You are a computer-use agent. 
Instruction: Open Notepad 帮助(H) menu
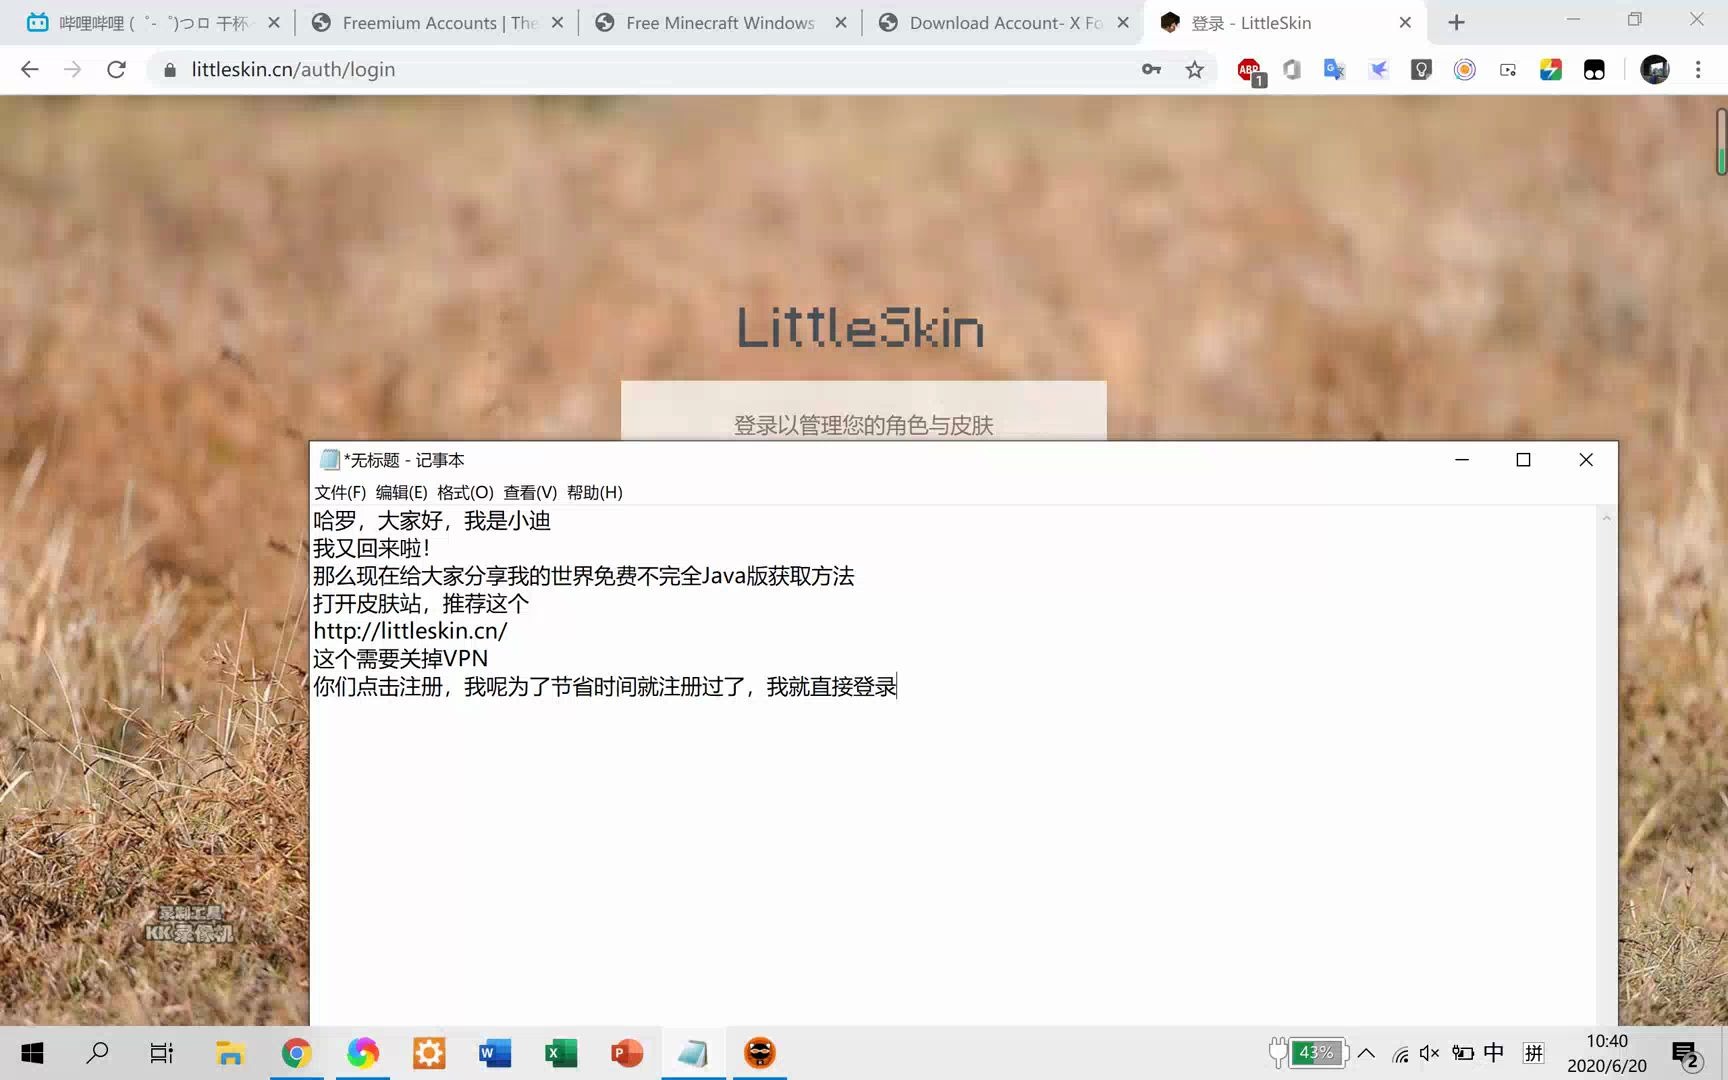point(594,492)
